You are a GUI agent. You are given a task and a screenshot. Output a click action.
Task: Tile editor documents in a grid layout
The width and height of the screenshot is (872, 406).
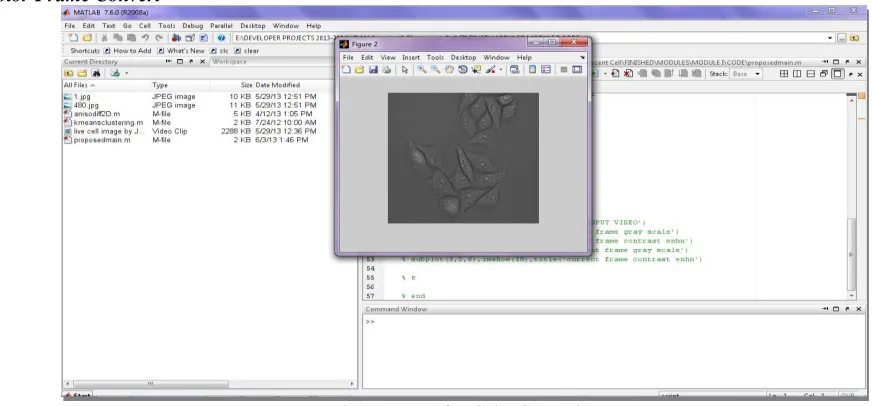coord(784,73)
